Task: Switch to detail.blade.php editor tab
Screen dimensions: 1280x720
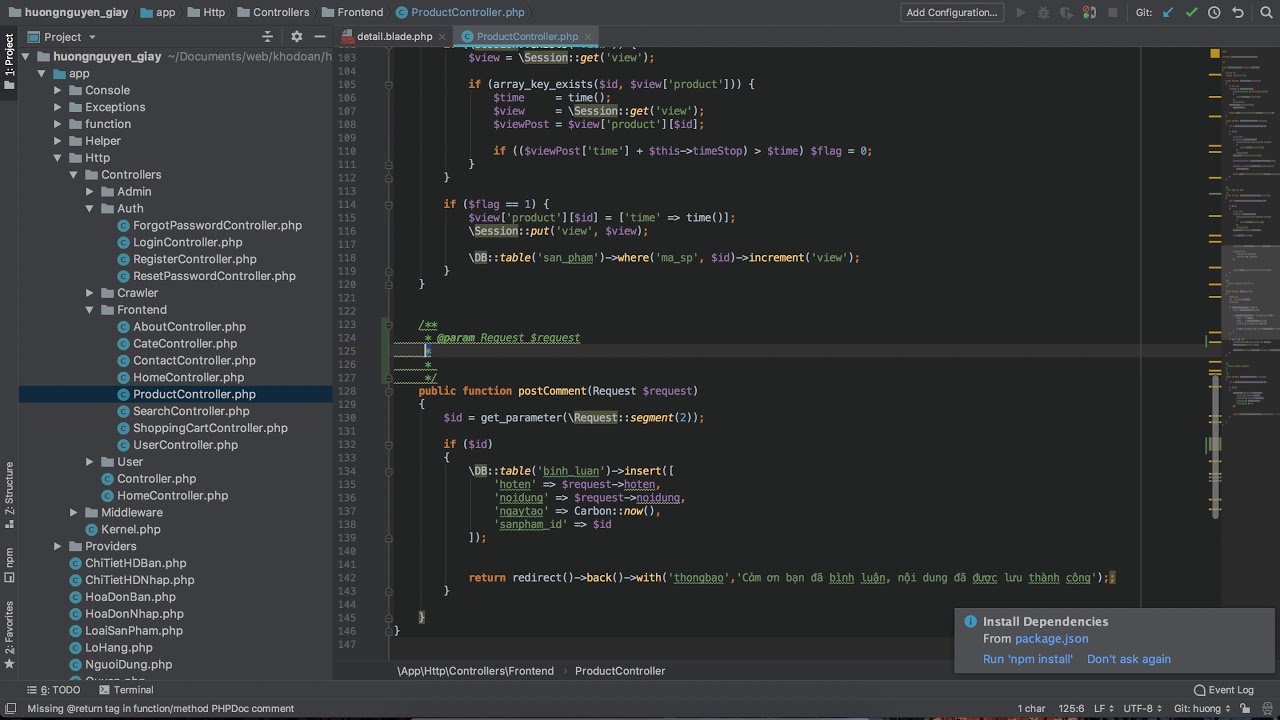Action: tap(394, 37)
